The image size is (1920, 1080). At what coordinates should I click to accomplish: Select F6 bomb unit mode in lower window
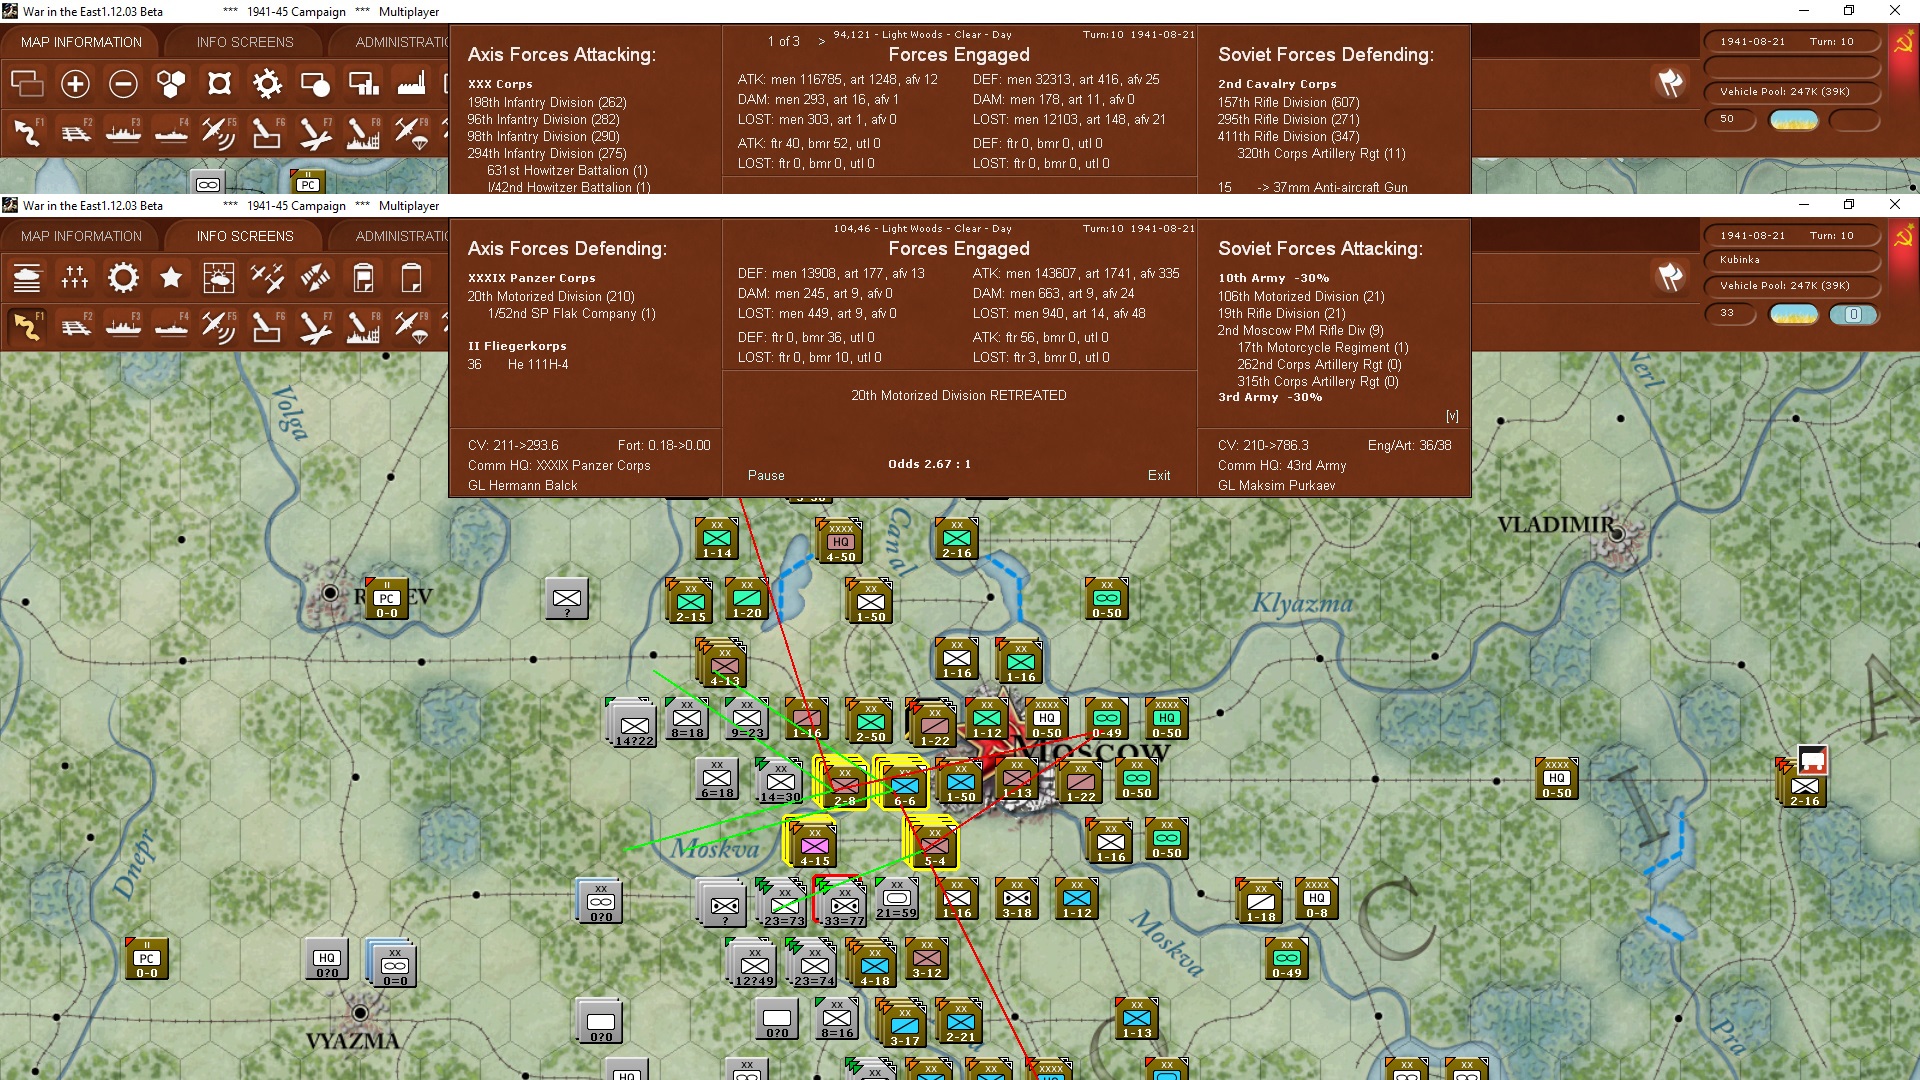click(x=267, y=327)
